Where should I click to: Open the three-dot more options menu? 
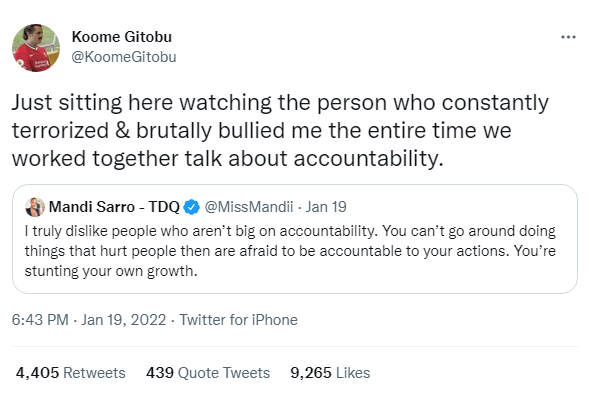click(568, 37)
